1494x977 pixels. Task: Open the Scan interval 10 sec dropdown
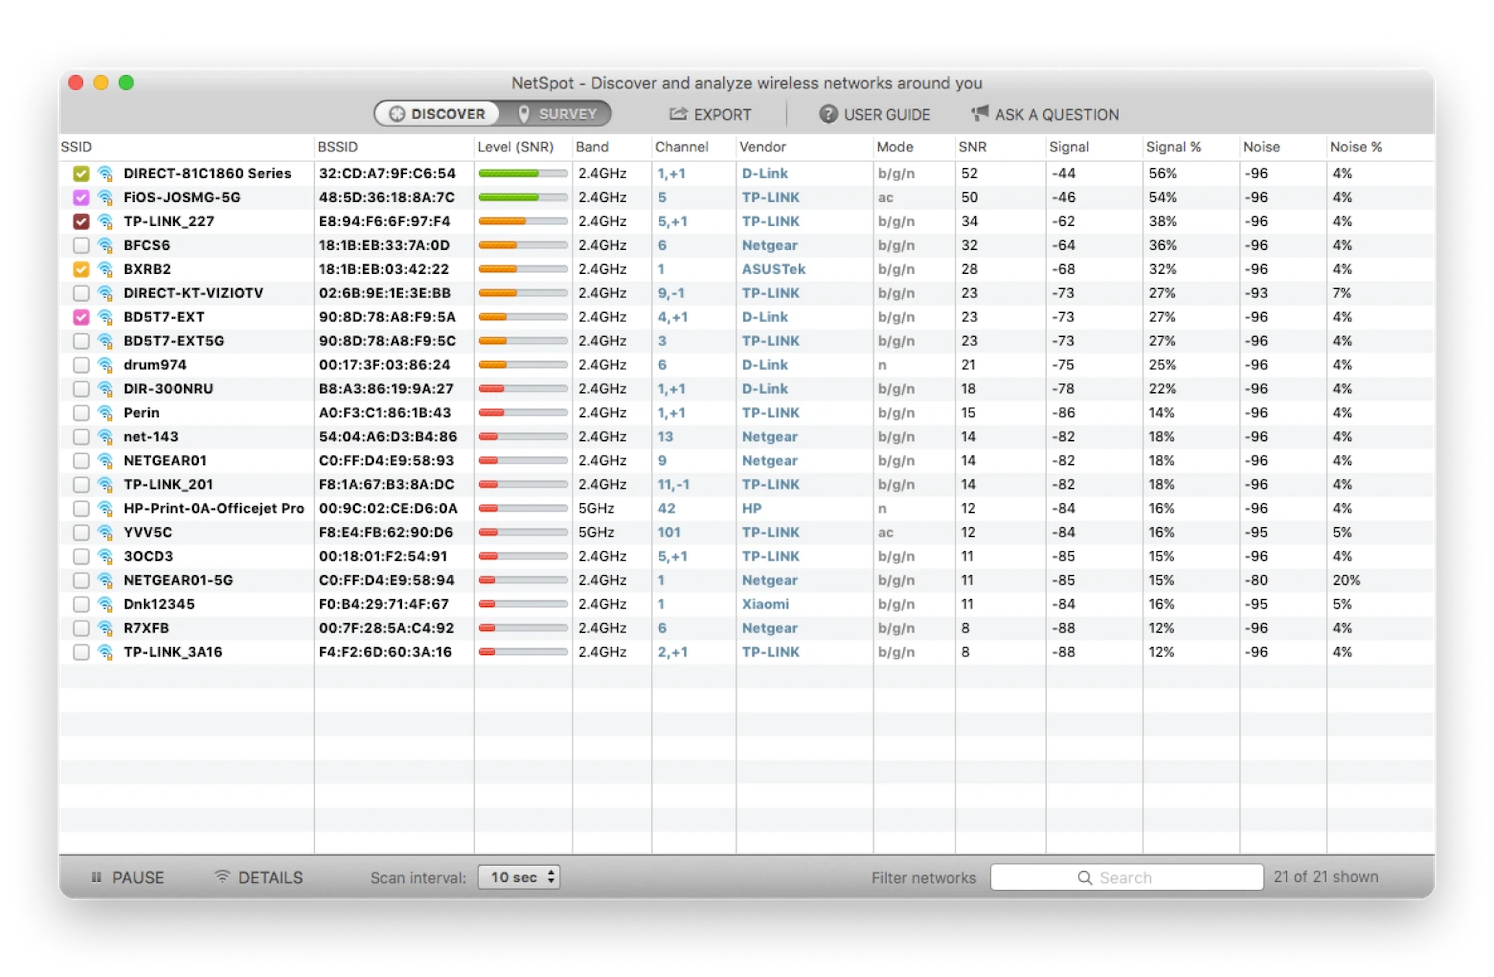pyautogui.click(x=518, y=877)
